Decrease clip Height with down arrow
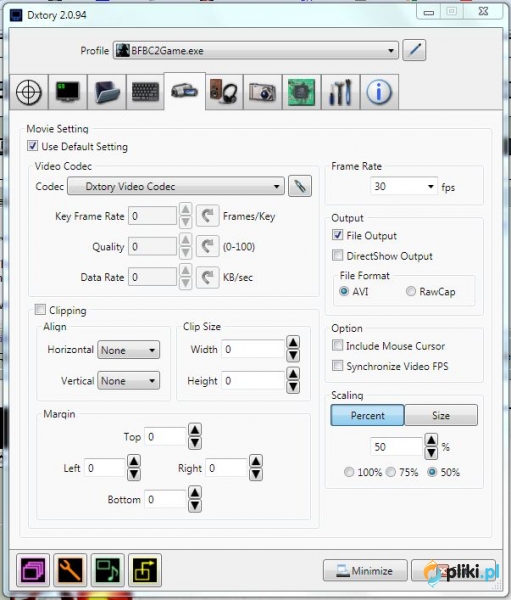This screenshot has height=600, width=511. [293, 387]
